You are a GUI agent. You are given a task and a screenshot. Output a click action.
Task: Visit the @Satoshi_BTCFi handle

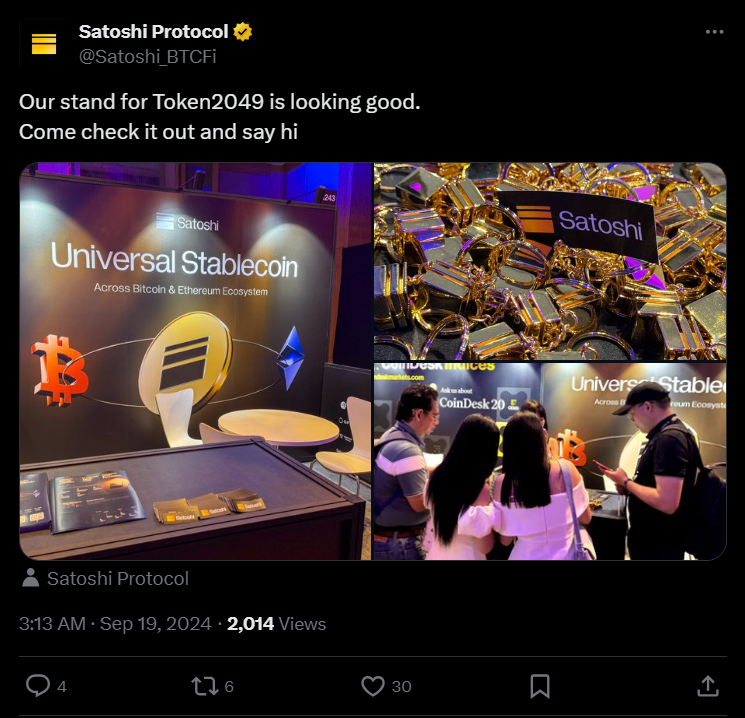pyautogui.click(x=147, y=57)
